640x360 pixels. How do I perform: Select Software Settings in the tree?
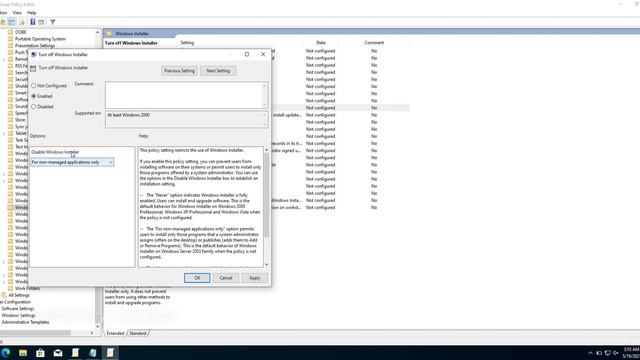pyautogui.click(x=18, y=309)
